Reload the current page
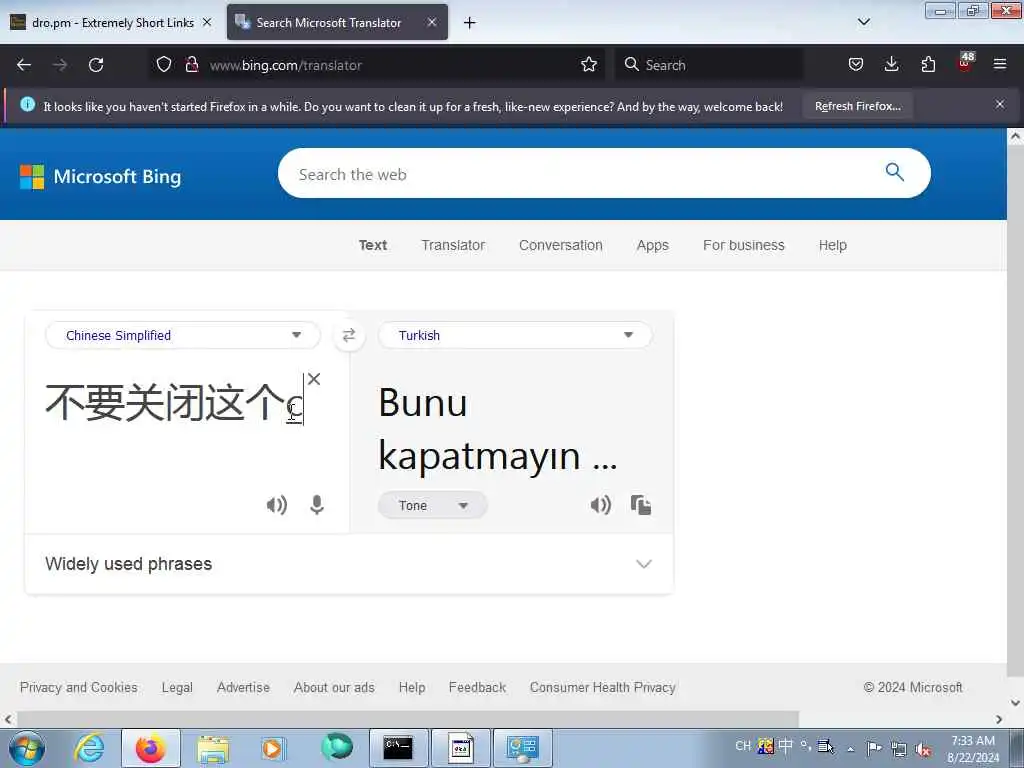 (x=96, y=65)
